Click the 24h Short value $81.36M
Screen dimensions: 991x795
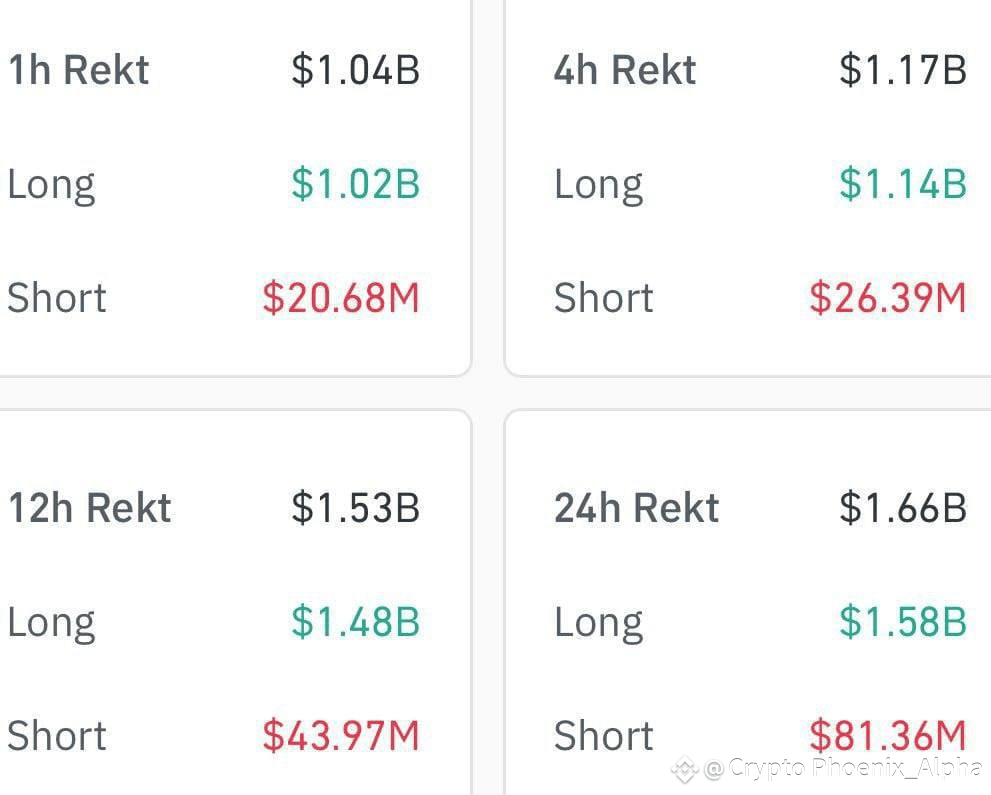pyautogui.click(x=888, y=736)
